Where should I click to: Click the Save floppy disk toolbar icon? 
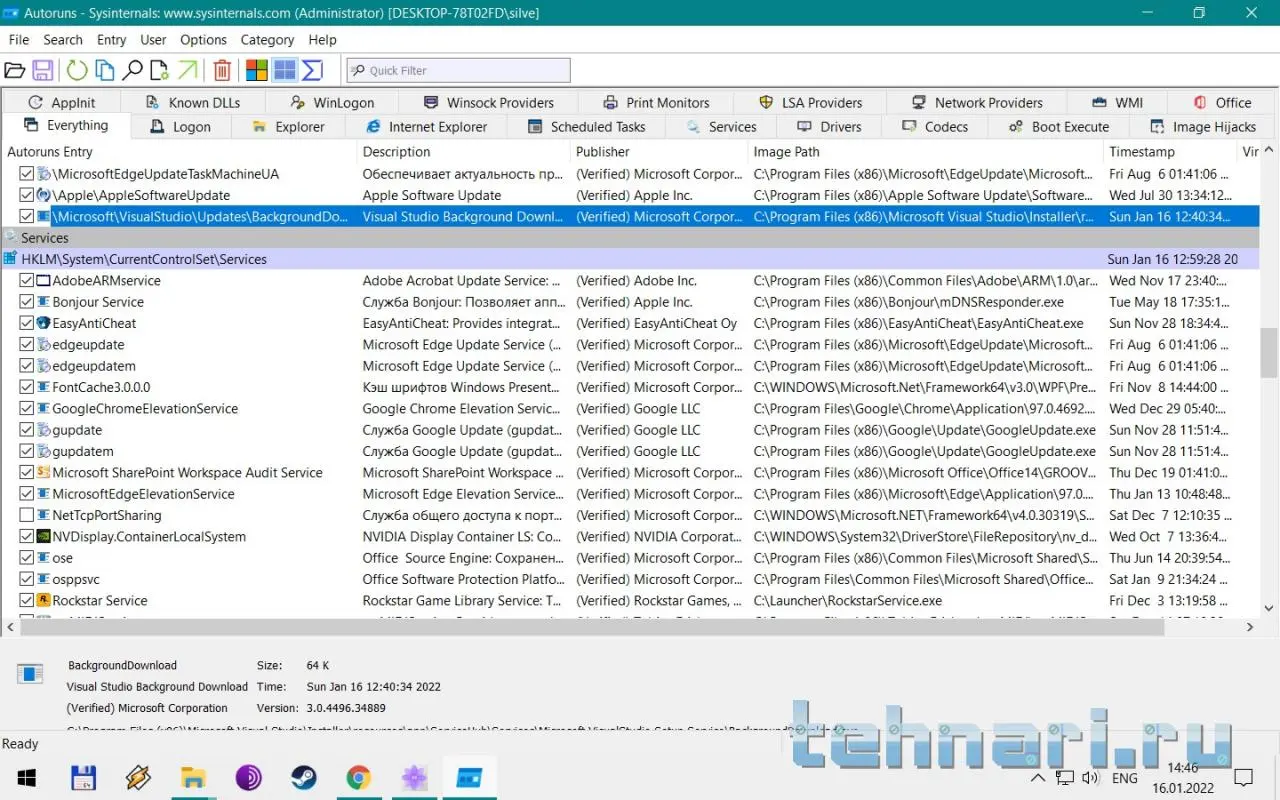[43, 70]
